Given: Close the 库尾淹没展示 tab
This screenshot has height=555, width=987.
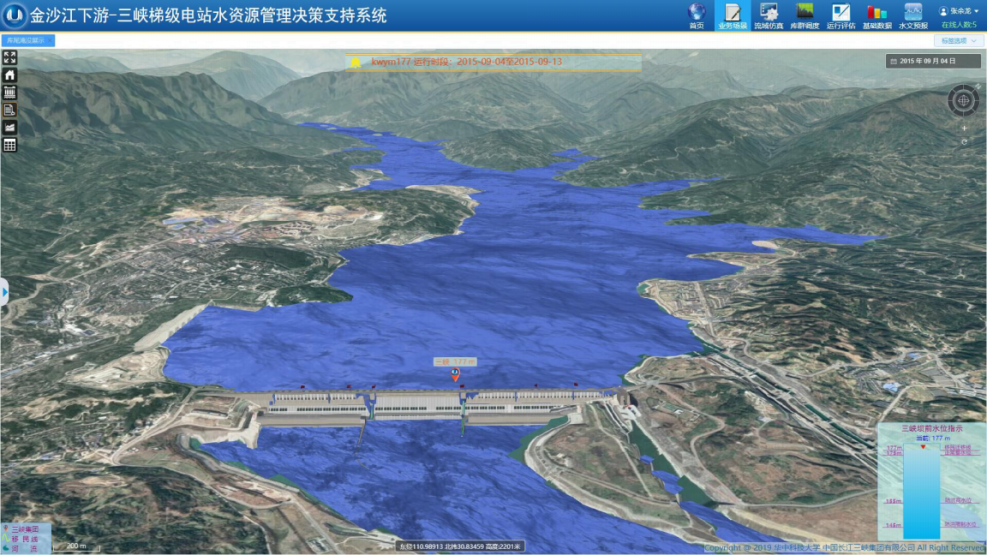Looking at the screenshot, I should point(51,41).
